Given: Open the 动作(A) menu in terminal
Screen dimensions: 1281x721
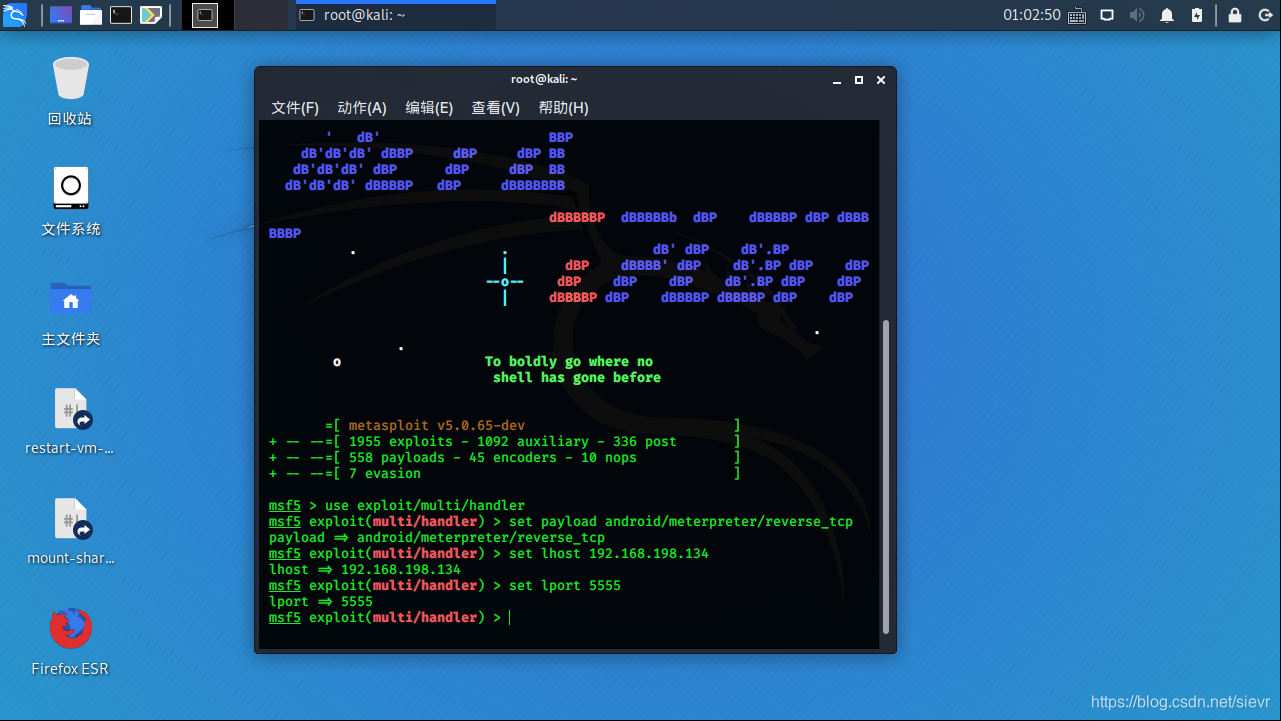Looking at the screenshot, I should [x=362, y=108].
